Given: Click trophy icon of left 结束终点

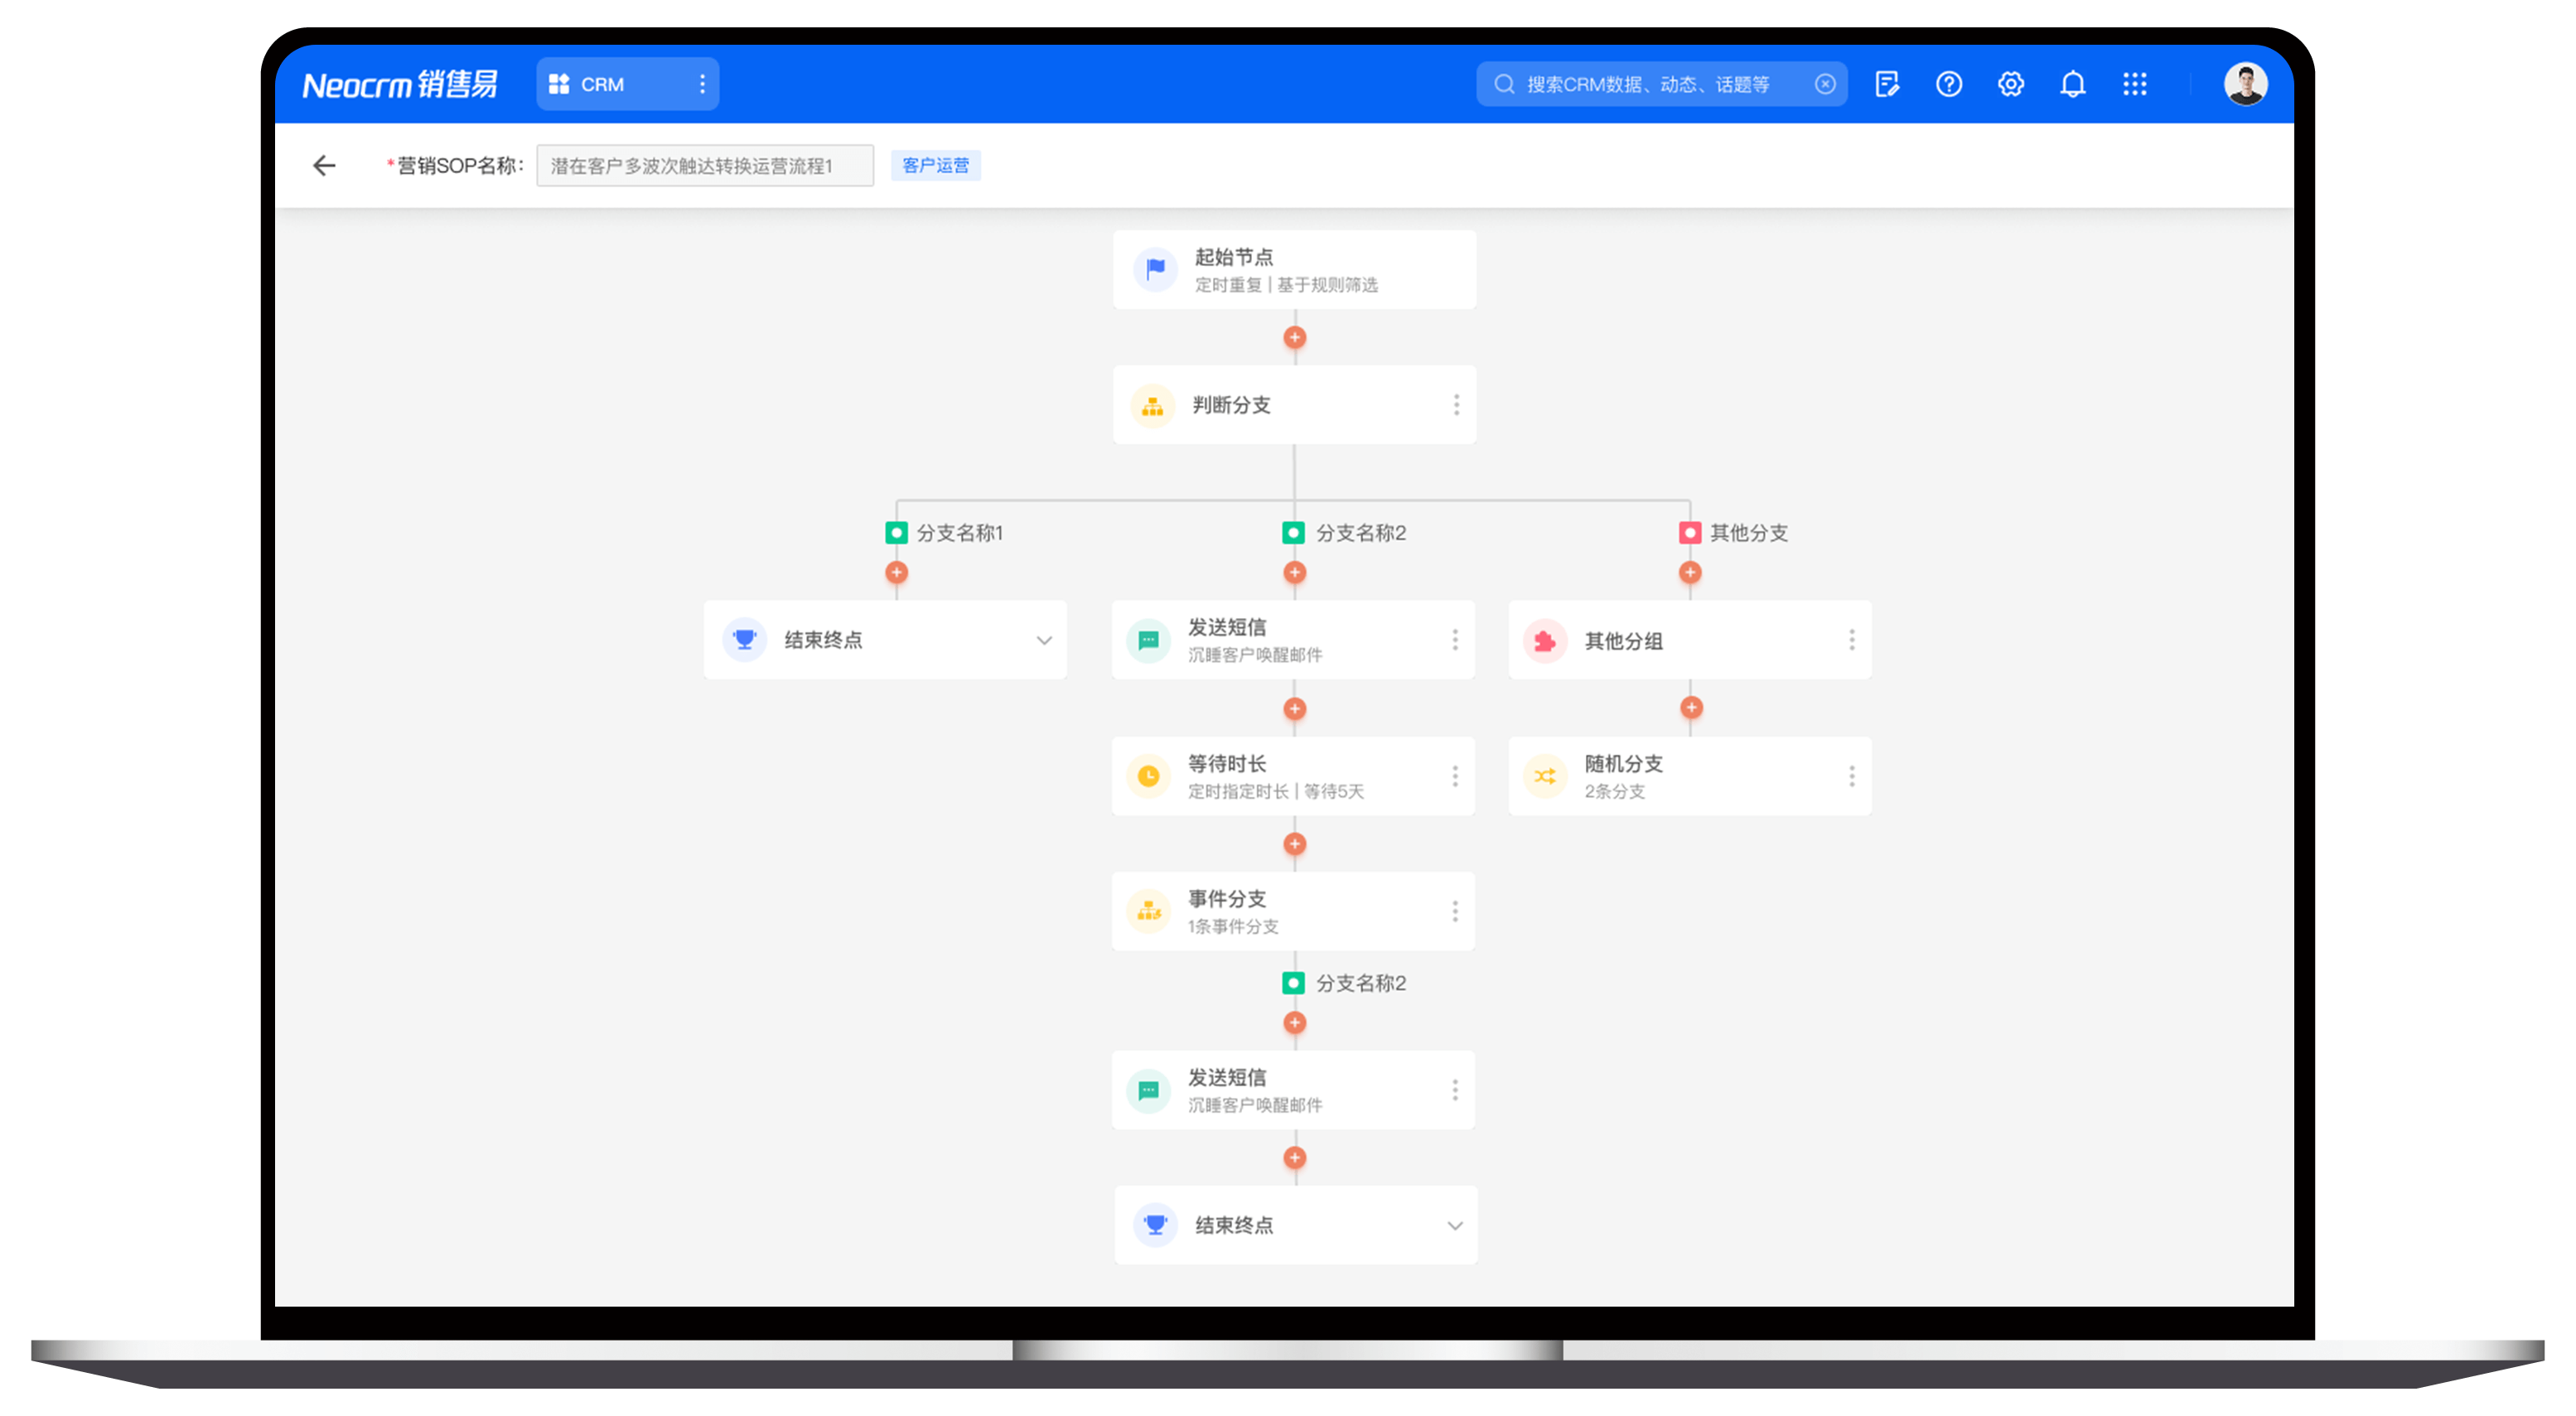Looking at the screenshot, I should pyautogui.click(x=744, y=639).
